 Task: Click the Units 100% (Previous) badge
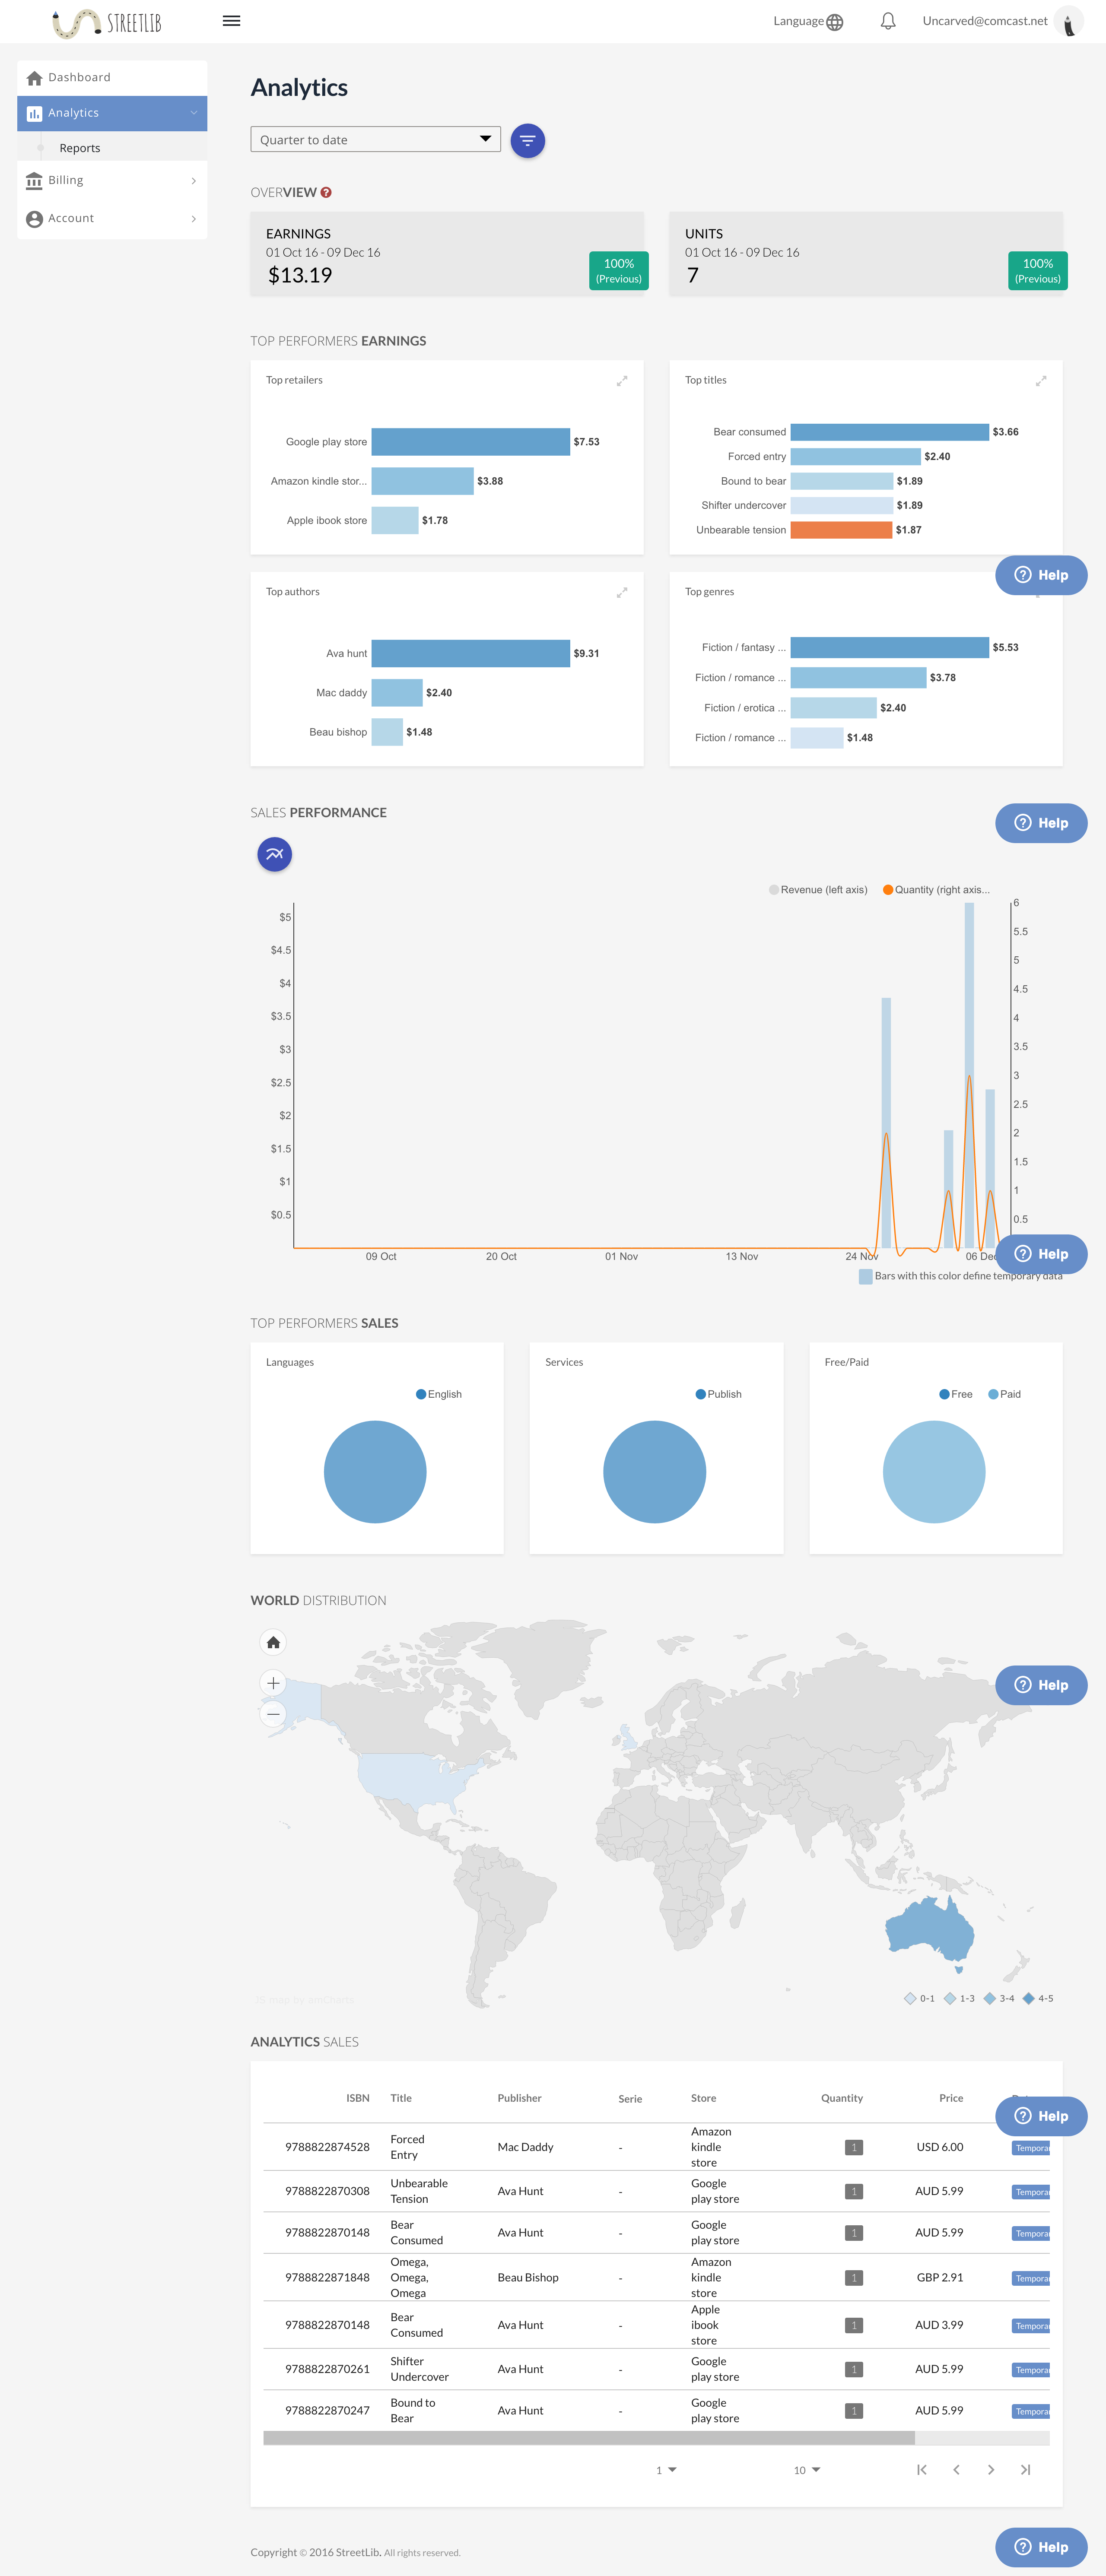click(x=1038, y=271)
